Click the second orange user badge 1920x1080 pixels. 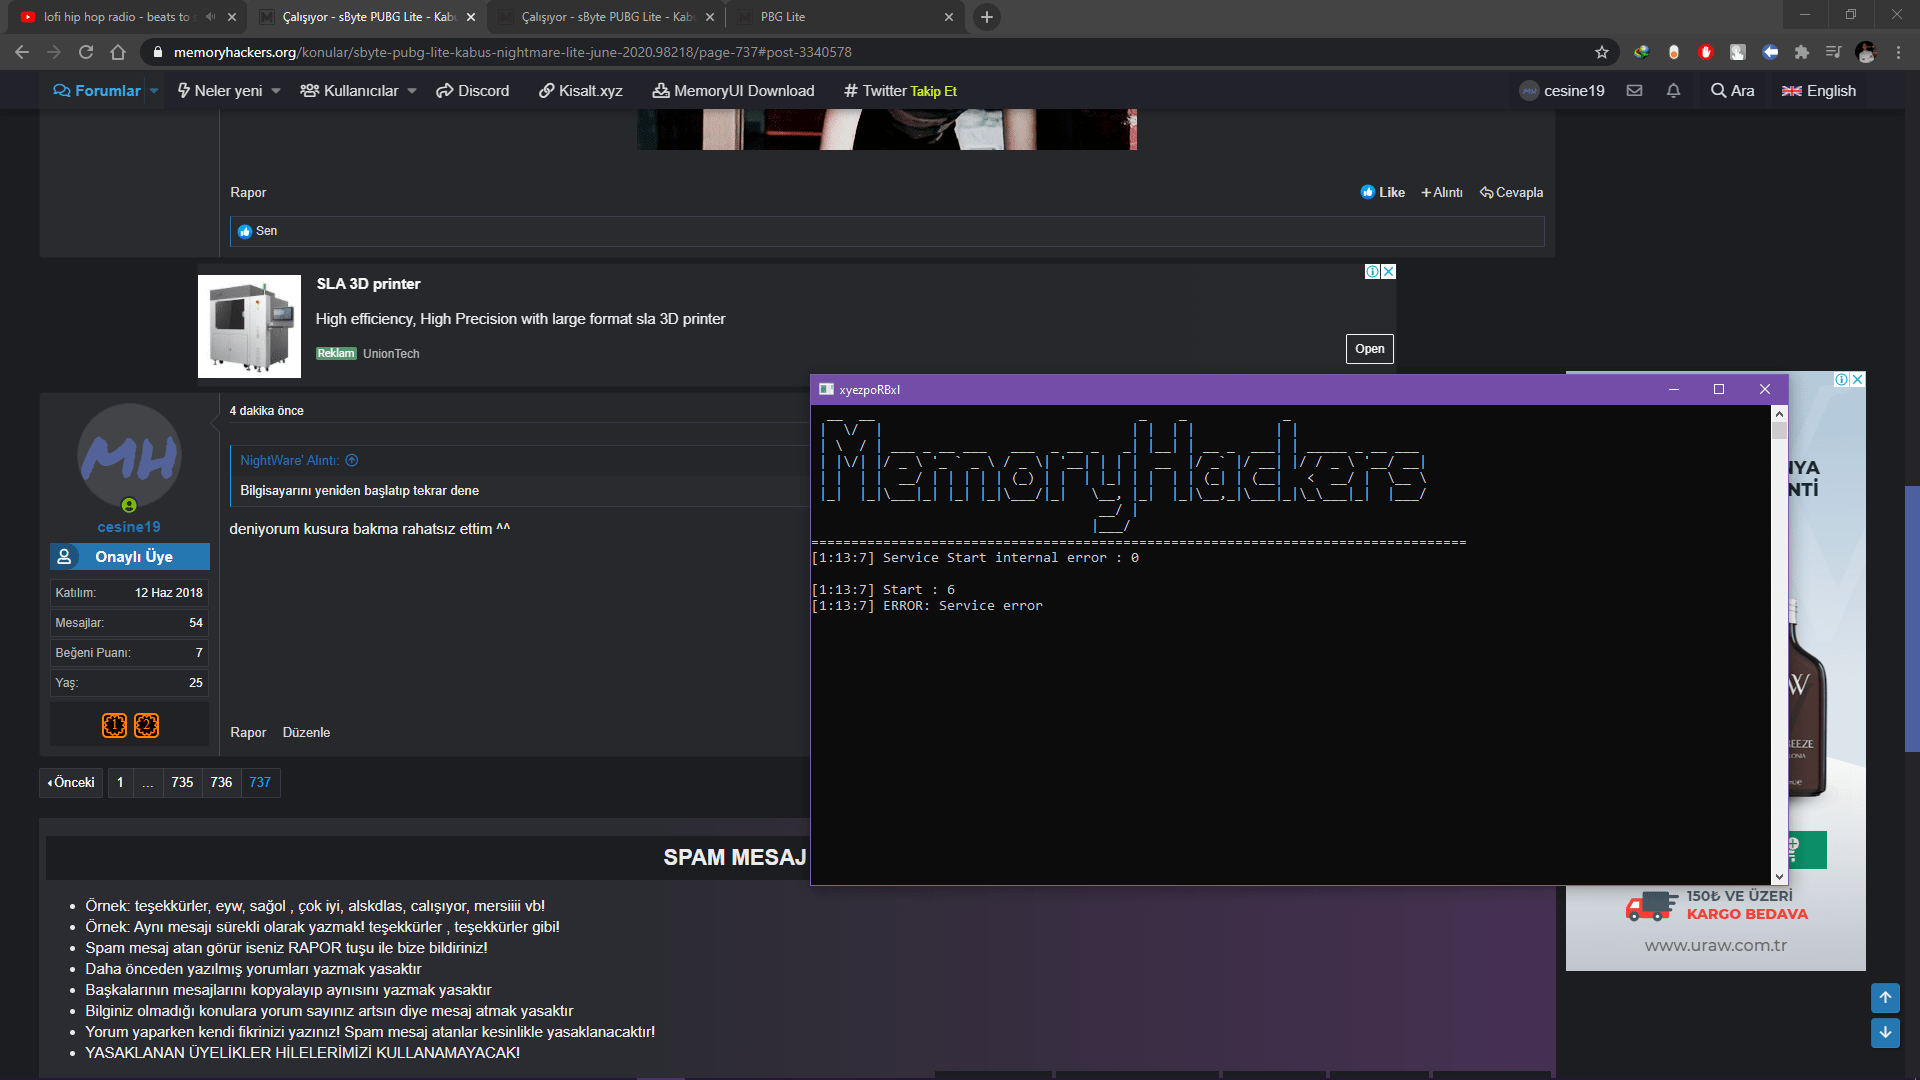tap(147, 725)
